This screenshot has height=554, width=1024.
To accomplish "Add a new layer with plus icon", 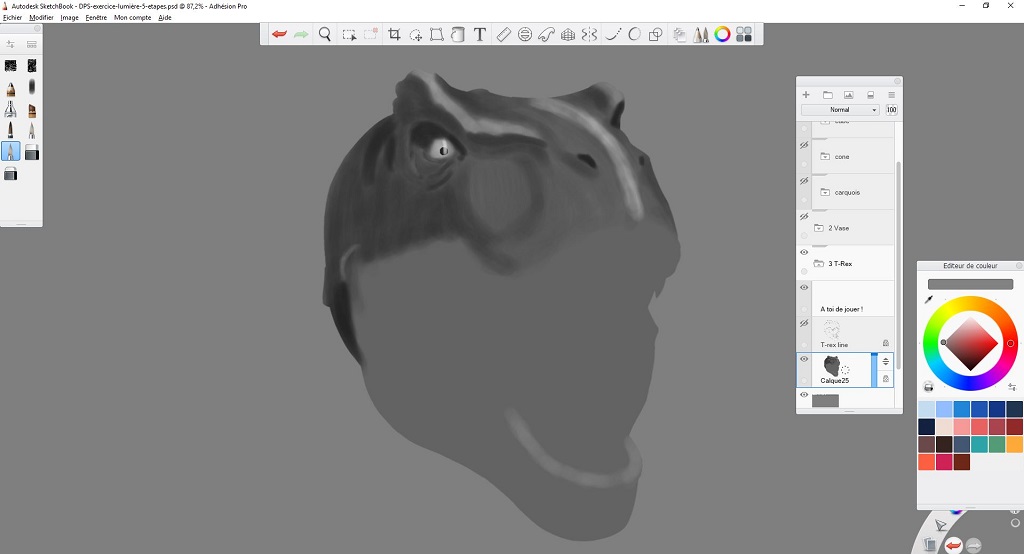I will 806,95.
